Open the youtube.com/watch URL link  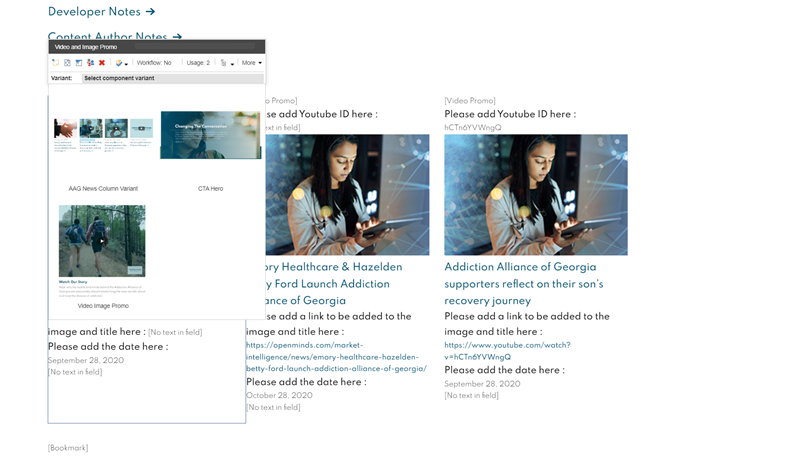tap(507, 351)
